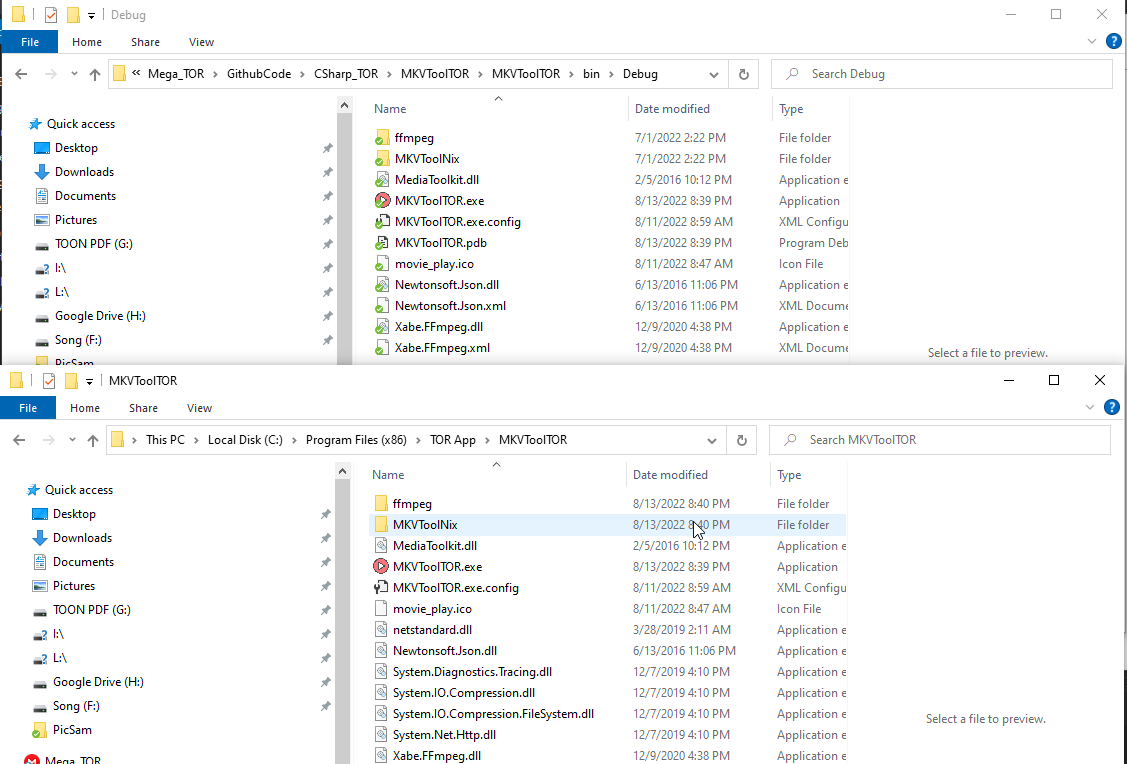Viewport: 1127px width, 764px height.
Task: Click MKVToolTOR.pdb file icon
Action: tap(382, 243)
